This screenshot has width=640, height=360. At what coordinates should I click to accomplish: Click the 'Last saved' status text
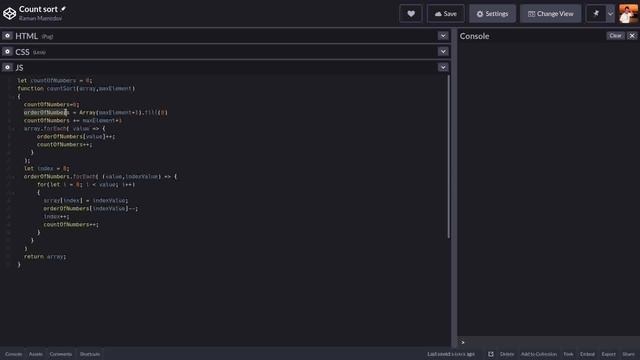pos(451,354)
